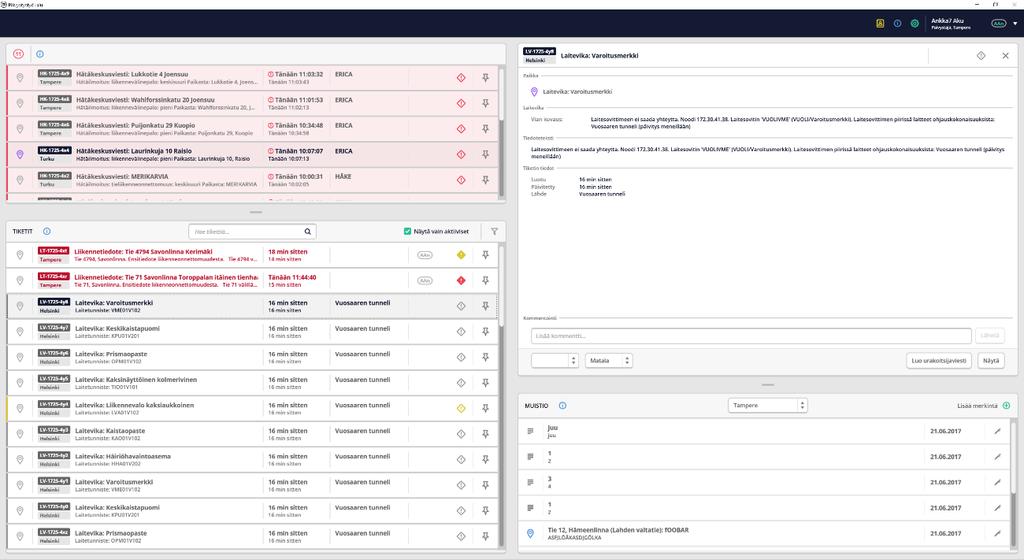
Task: Show info icon beside MUISTIO heading
Action: click(562, 405)
